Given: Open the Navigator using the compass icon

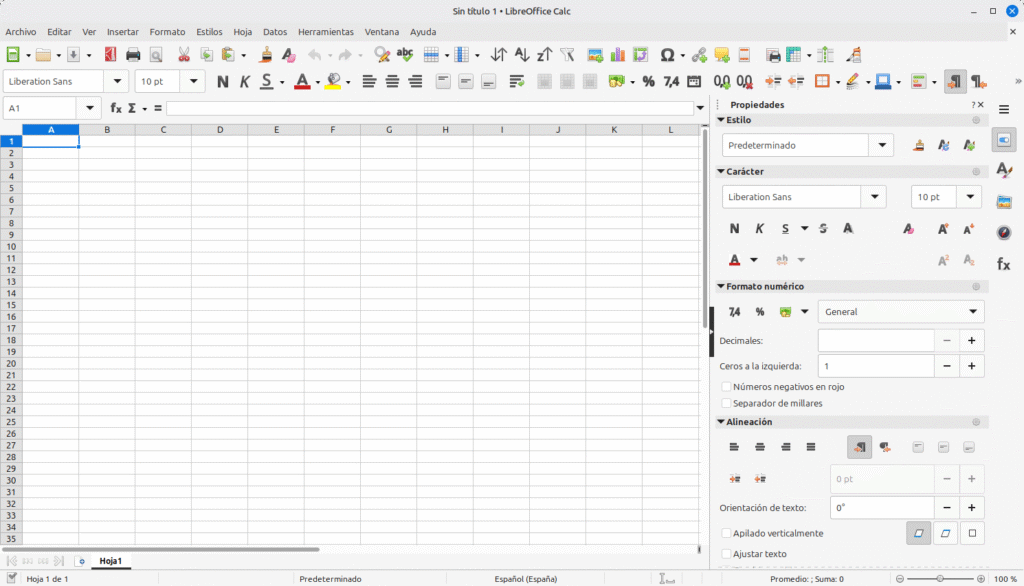Looking at the screenshot, I should 1003,232.
